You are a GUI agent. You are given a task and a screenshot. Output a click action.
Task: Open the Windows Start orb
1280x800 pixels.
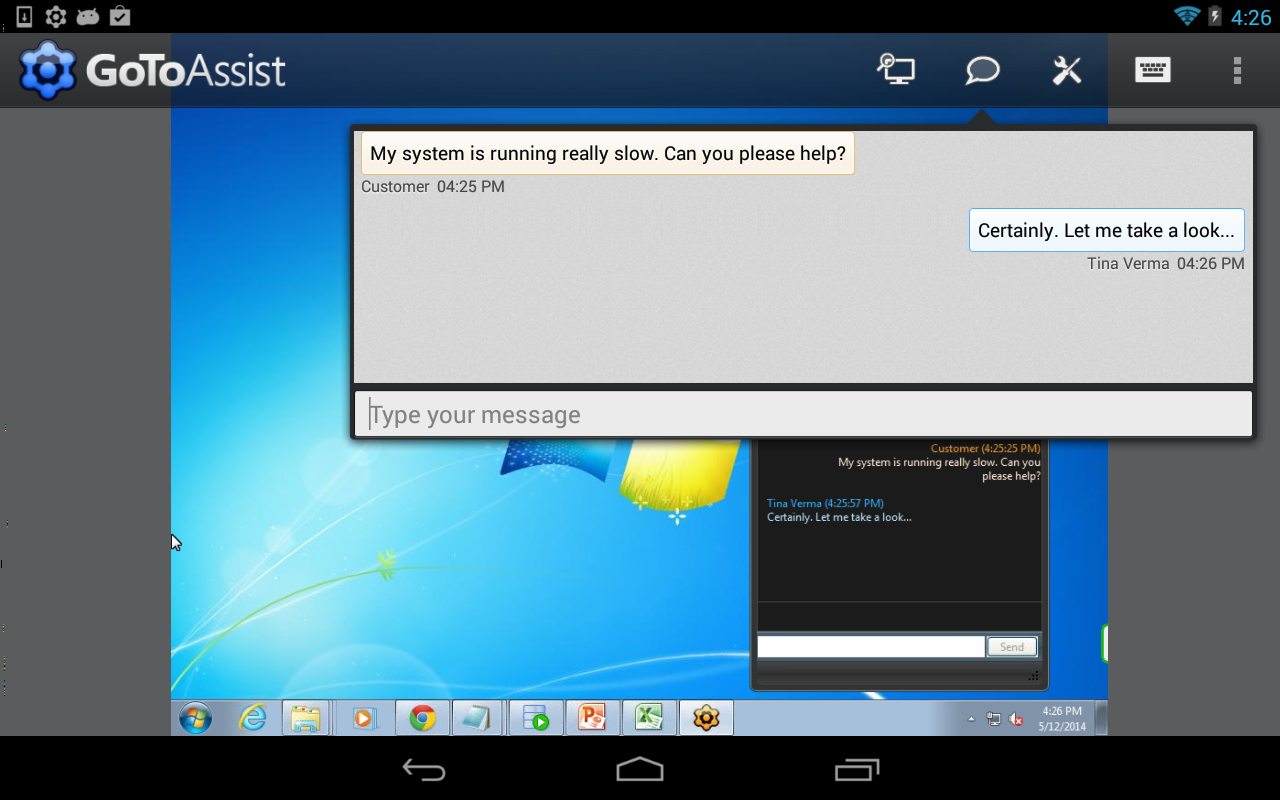[x=195, y=718]
